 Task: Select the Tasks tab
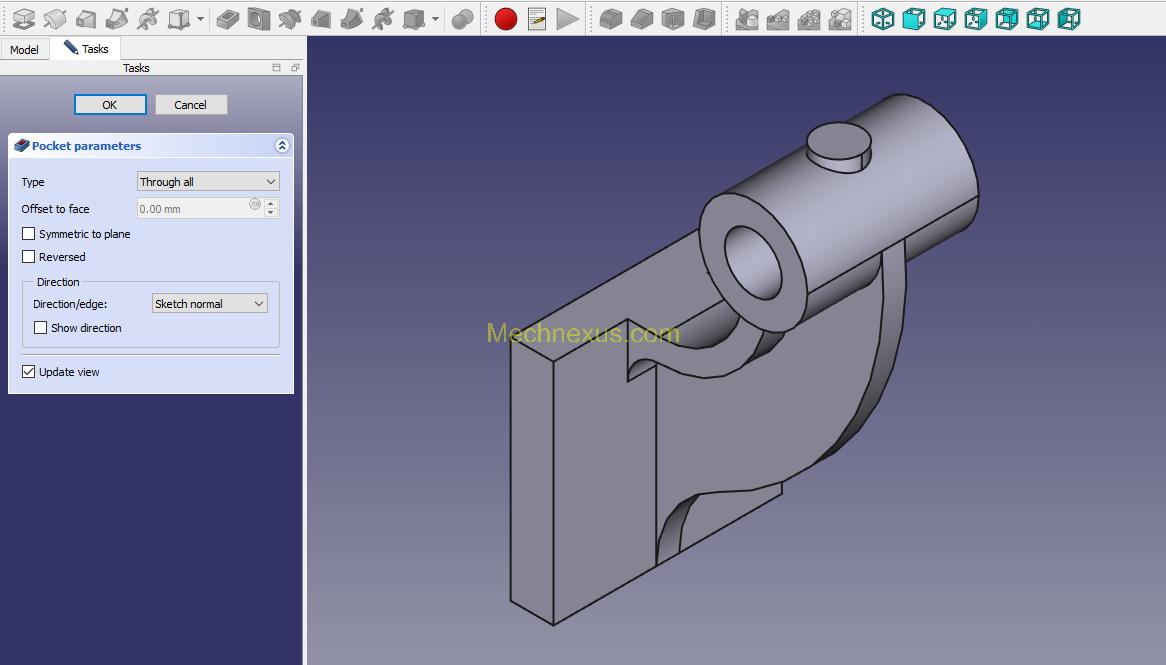[x=86, y=49]
